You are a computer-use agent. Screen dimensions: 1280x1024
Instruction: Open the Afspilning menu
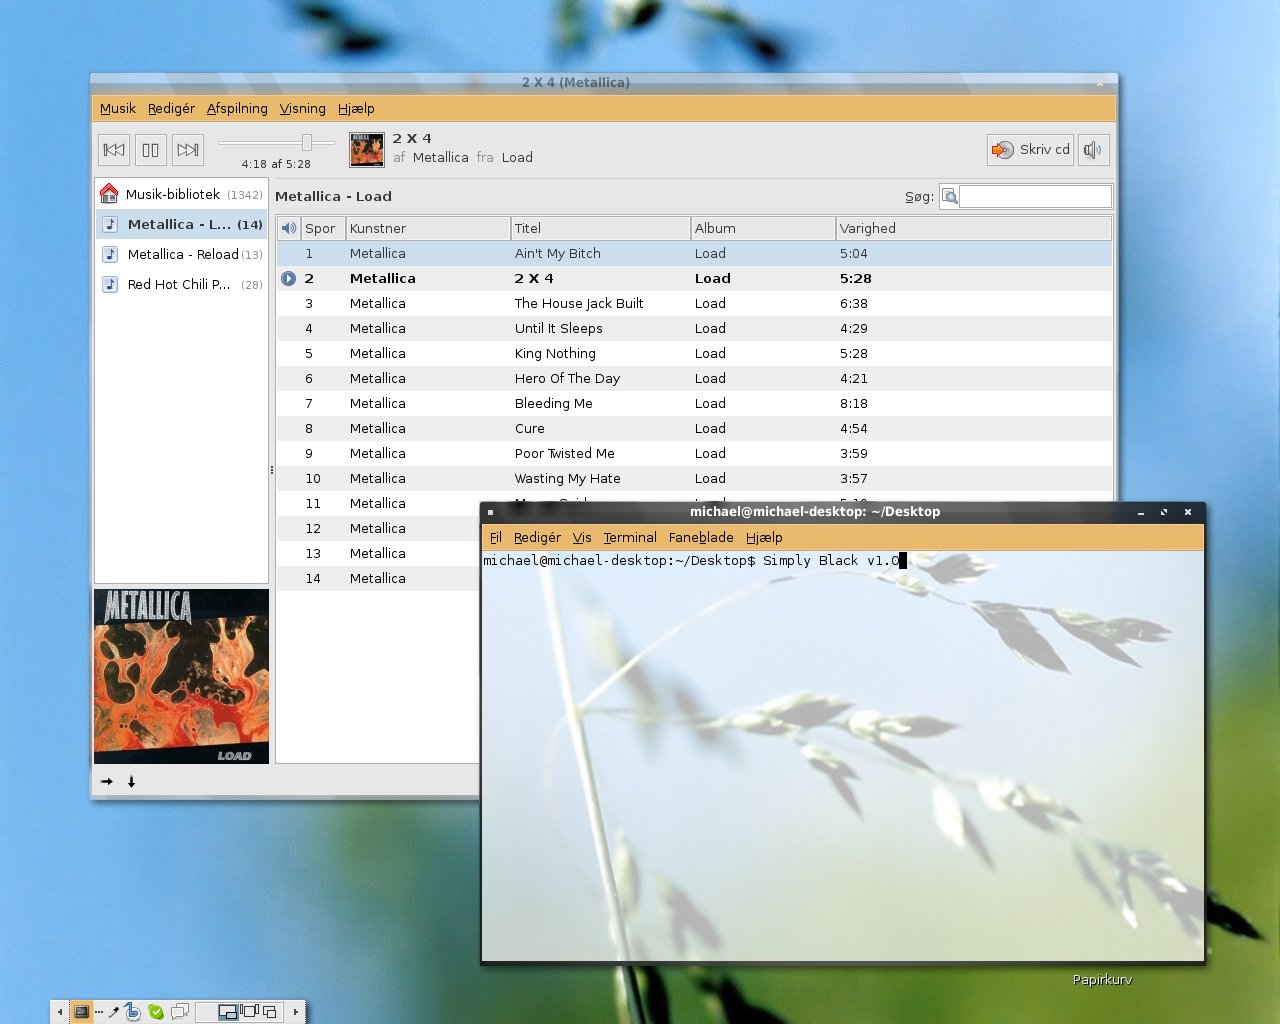pos(237,109)
